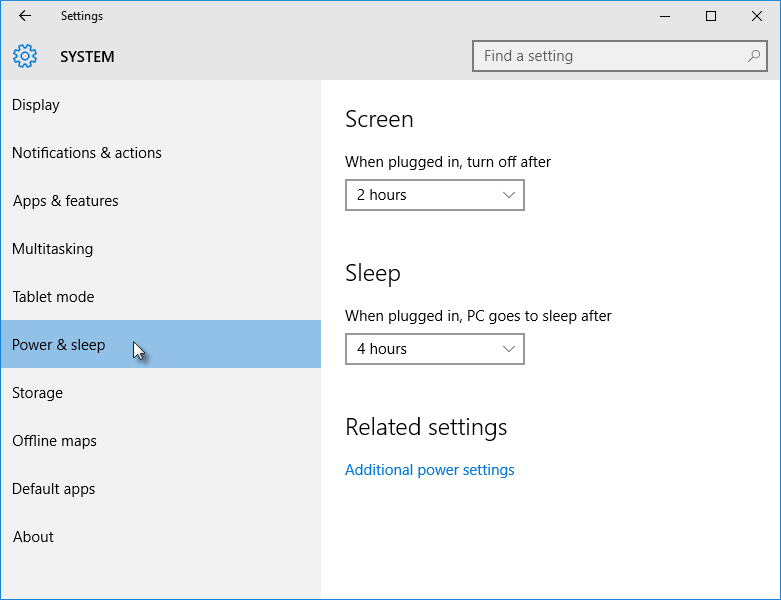Open the Multitasking section
The width and height of the screenshot is (781, 600).
pyautogui.click(x=52, y=249)
